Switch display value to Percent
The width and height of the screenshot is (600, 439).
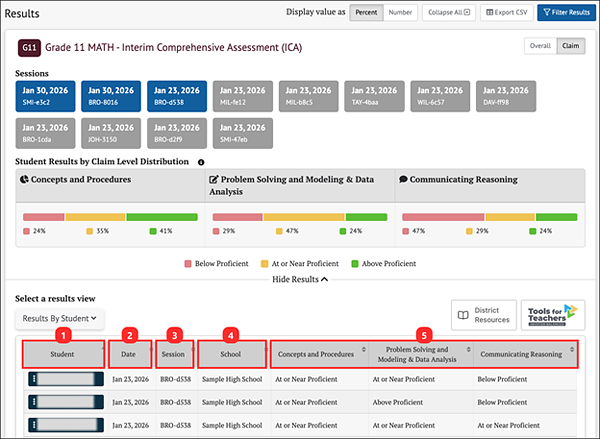(366, 13)
